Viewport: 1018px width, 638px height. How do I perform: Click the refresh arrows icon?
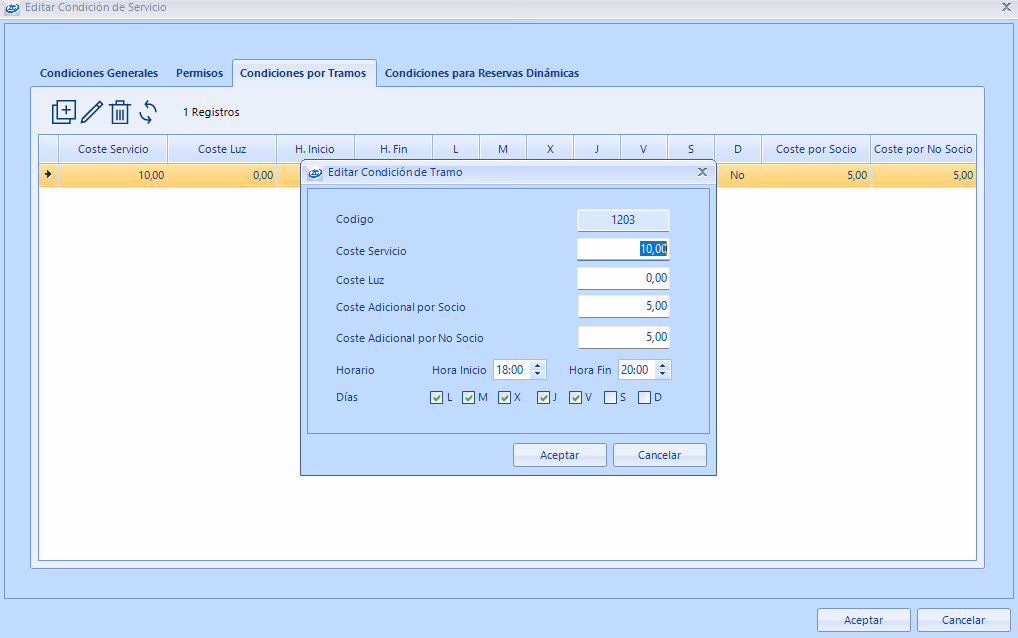tap(148, 112)
